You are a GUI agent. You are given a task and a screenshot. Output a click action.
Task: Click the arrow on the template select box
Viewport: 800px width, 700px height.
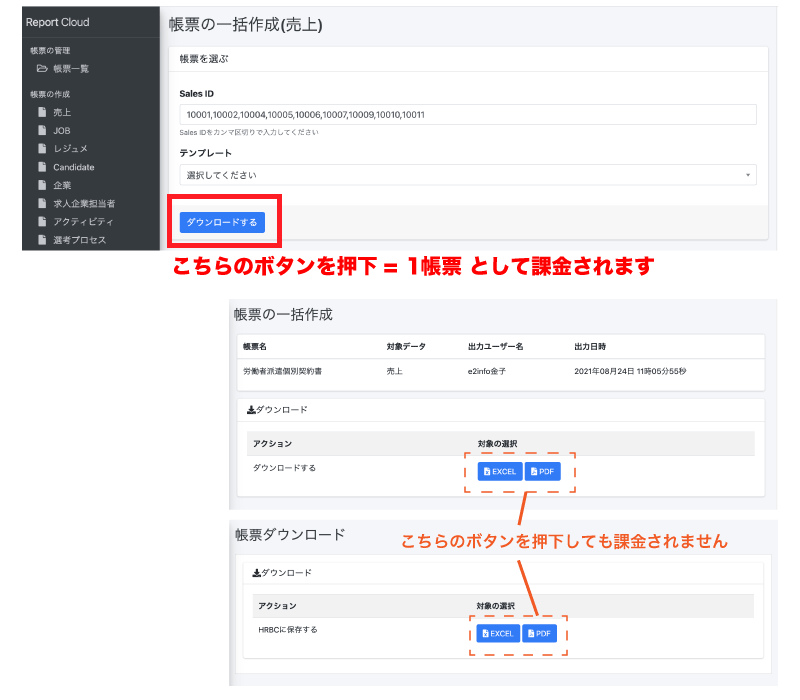point(748,175)
